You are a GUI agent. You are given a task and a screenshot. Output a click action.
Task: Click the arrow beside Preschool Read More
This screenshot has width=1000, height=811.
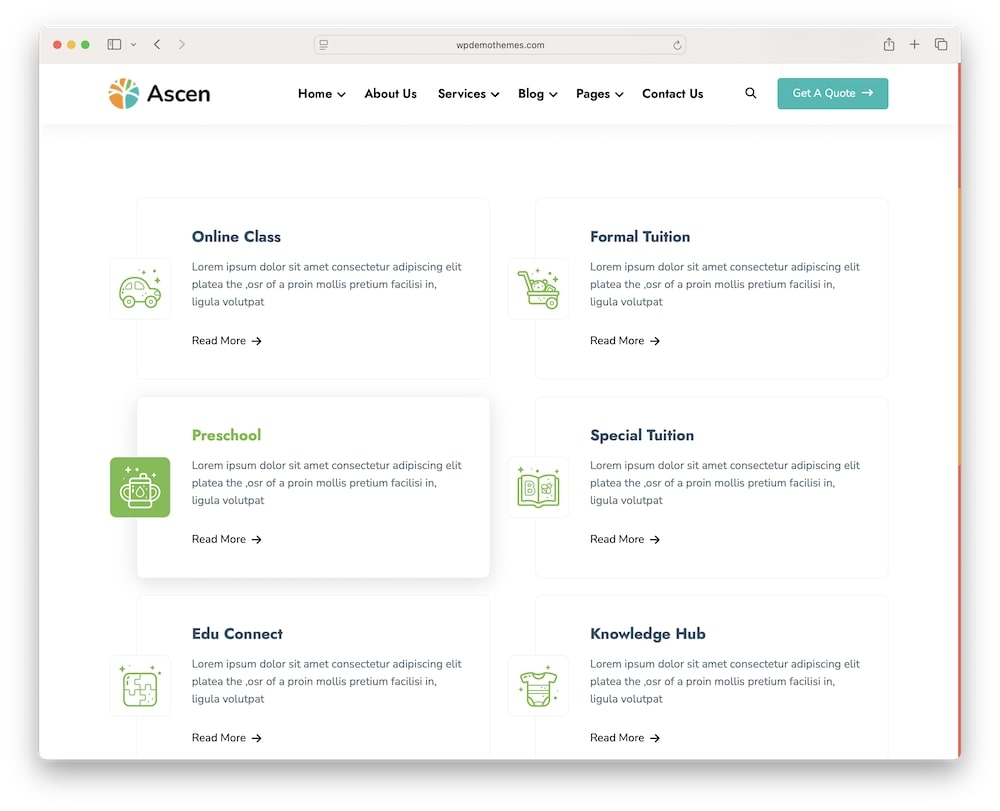click(256, 539)
